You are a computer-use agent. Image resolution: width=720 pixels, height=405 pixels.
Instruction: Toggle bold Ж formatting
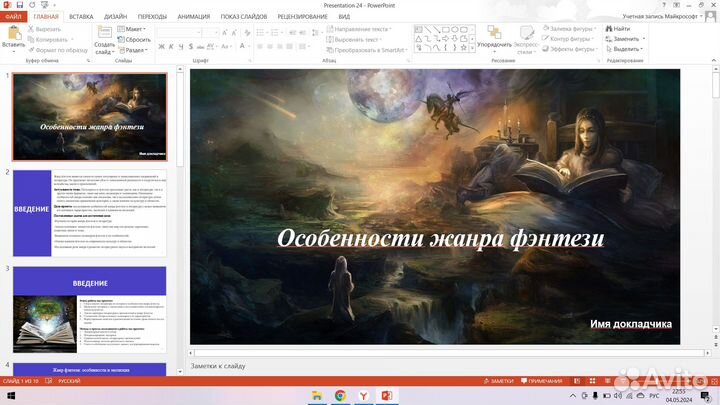pos(161,46)
